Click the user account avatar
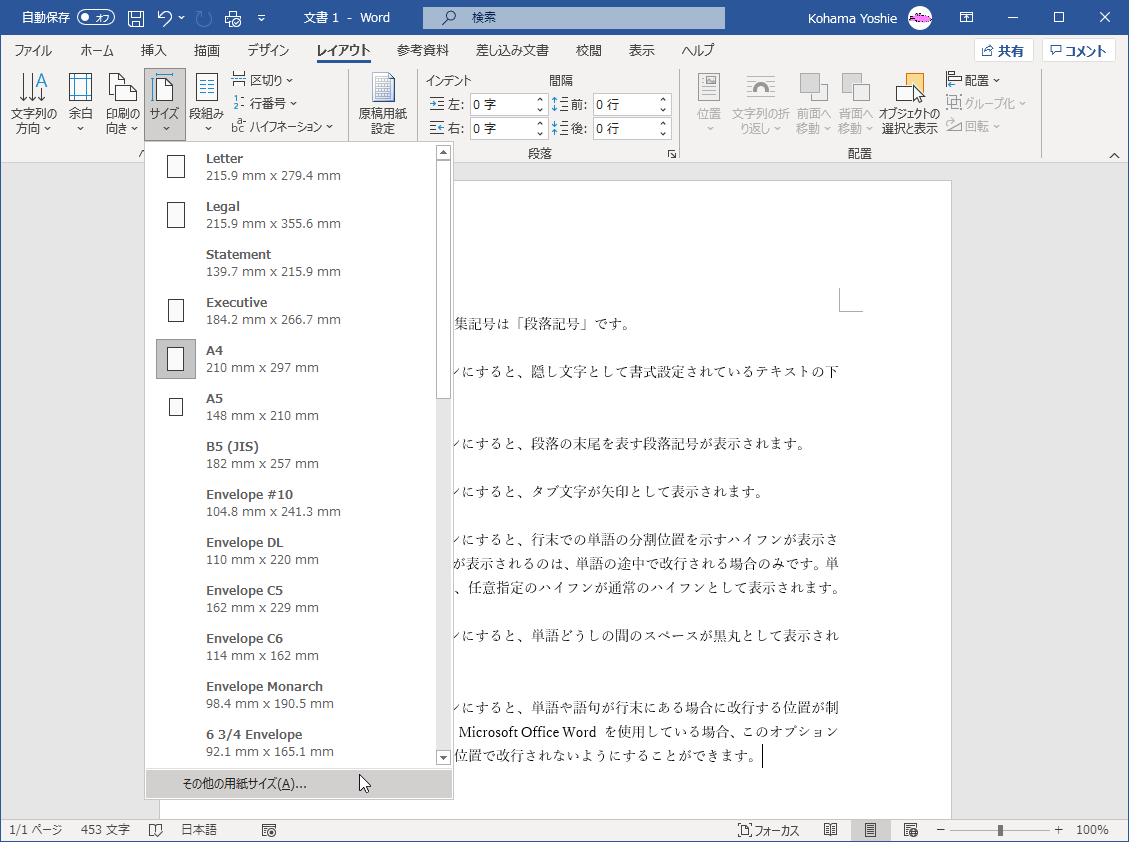This screenshot has height=842, width=1129. click(x=920, y=18)
